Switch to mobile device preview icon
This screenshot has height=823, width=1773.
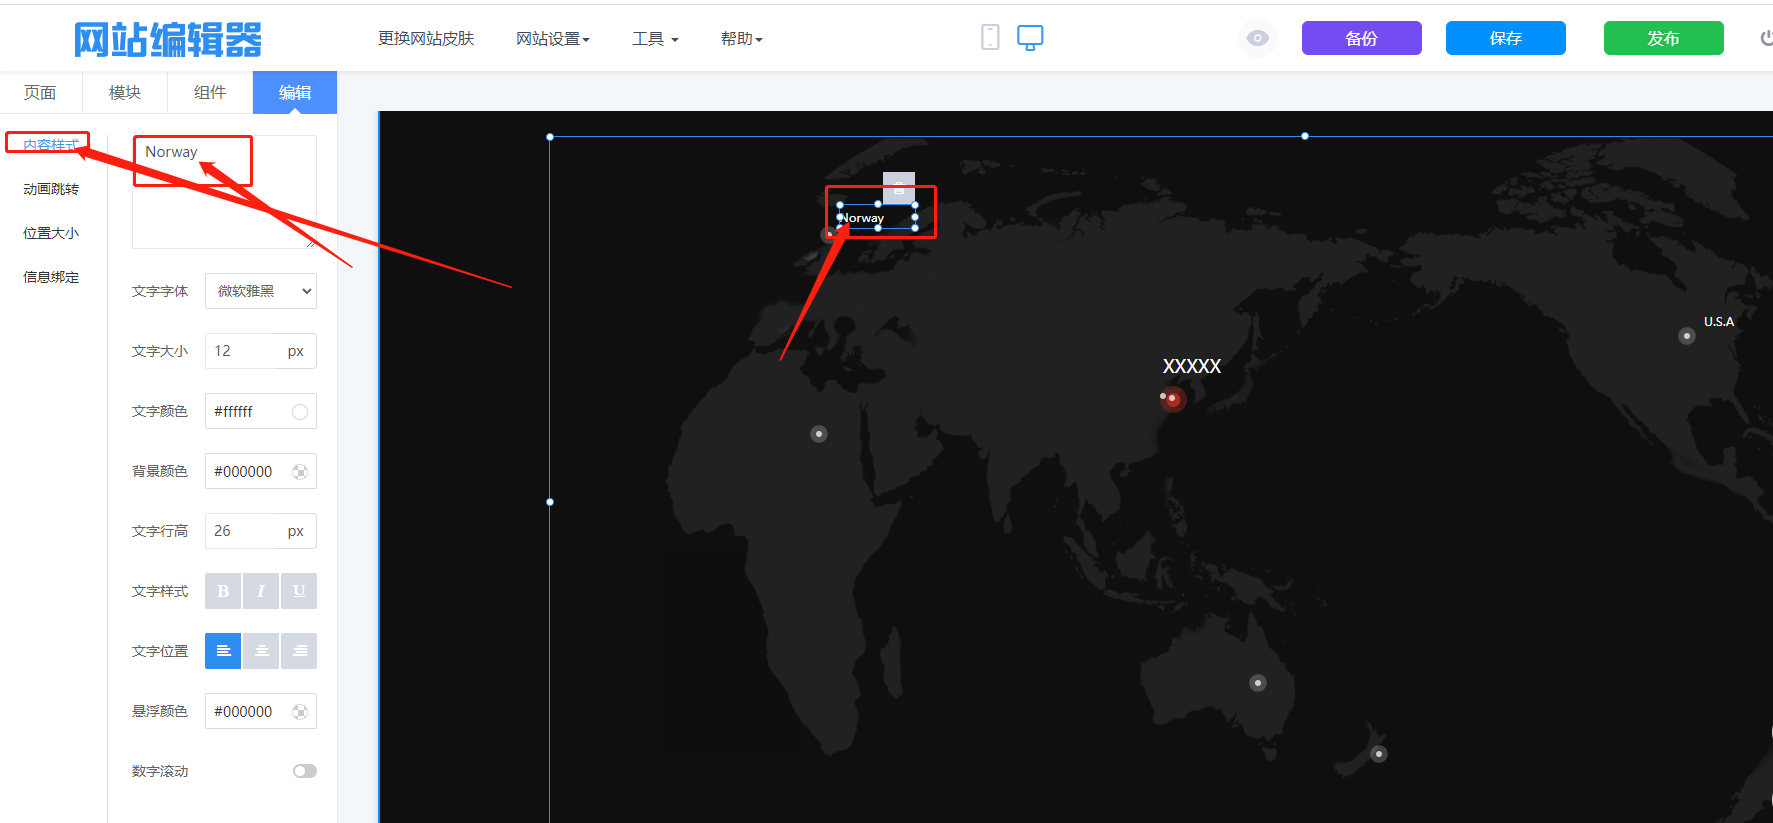[990, 37]
